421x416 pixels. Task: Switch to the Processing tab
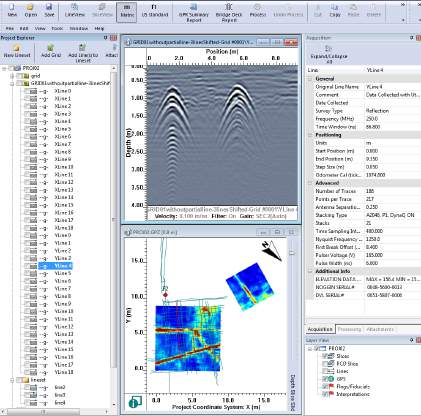pyautogui.click(x=349, y=329)
